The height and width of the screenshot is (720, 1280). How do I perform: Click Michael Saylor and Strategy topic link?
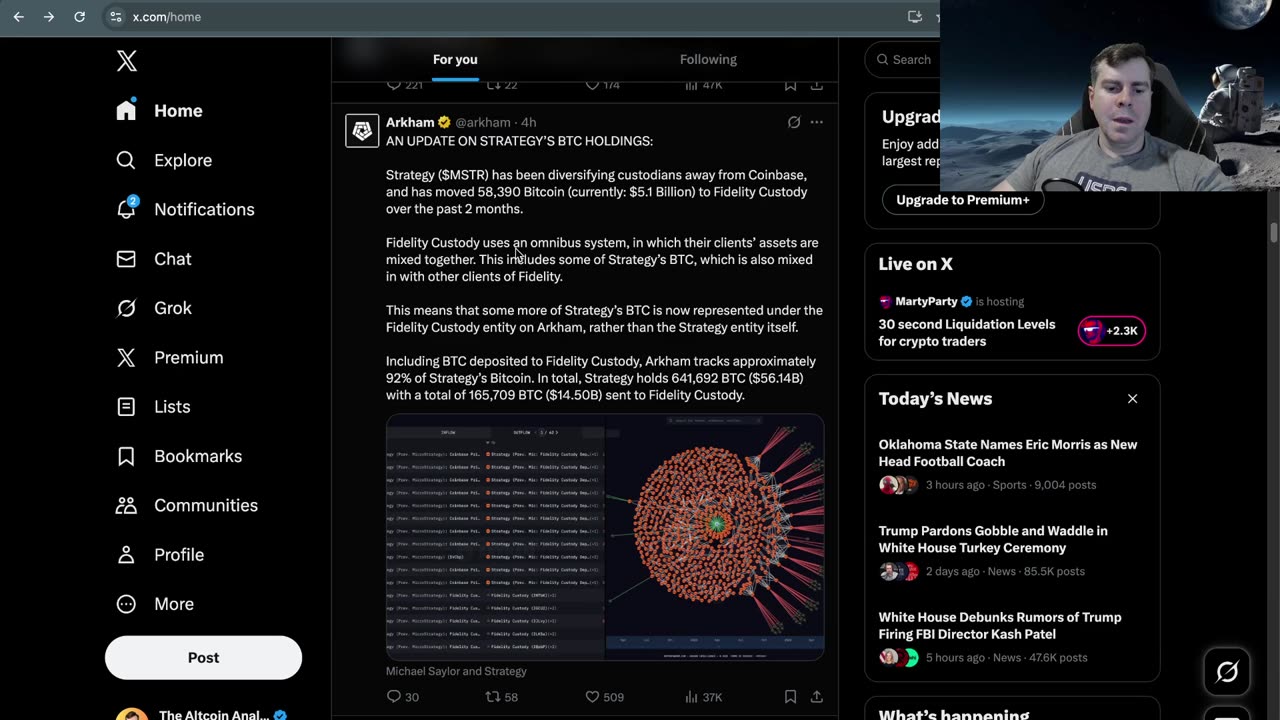pos(456,671)
